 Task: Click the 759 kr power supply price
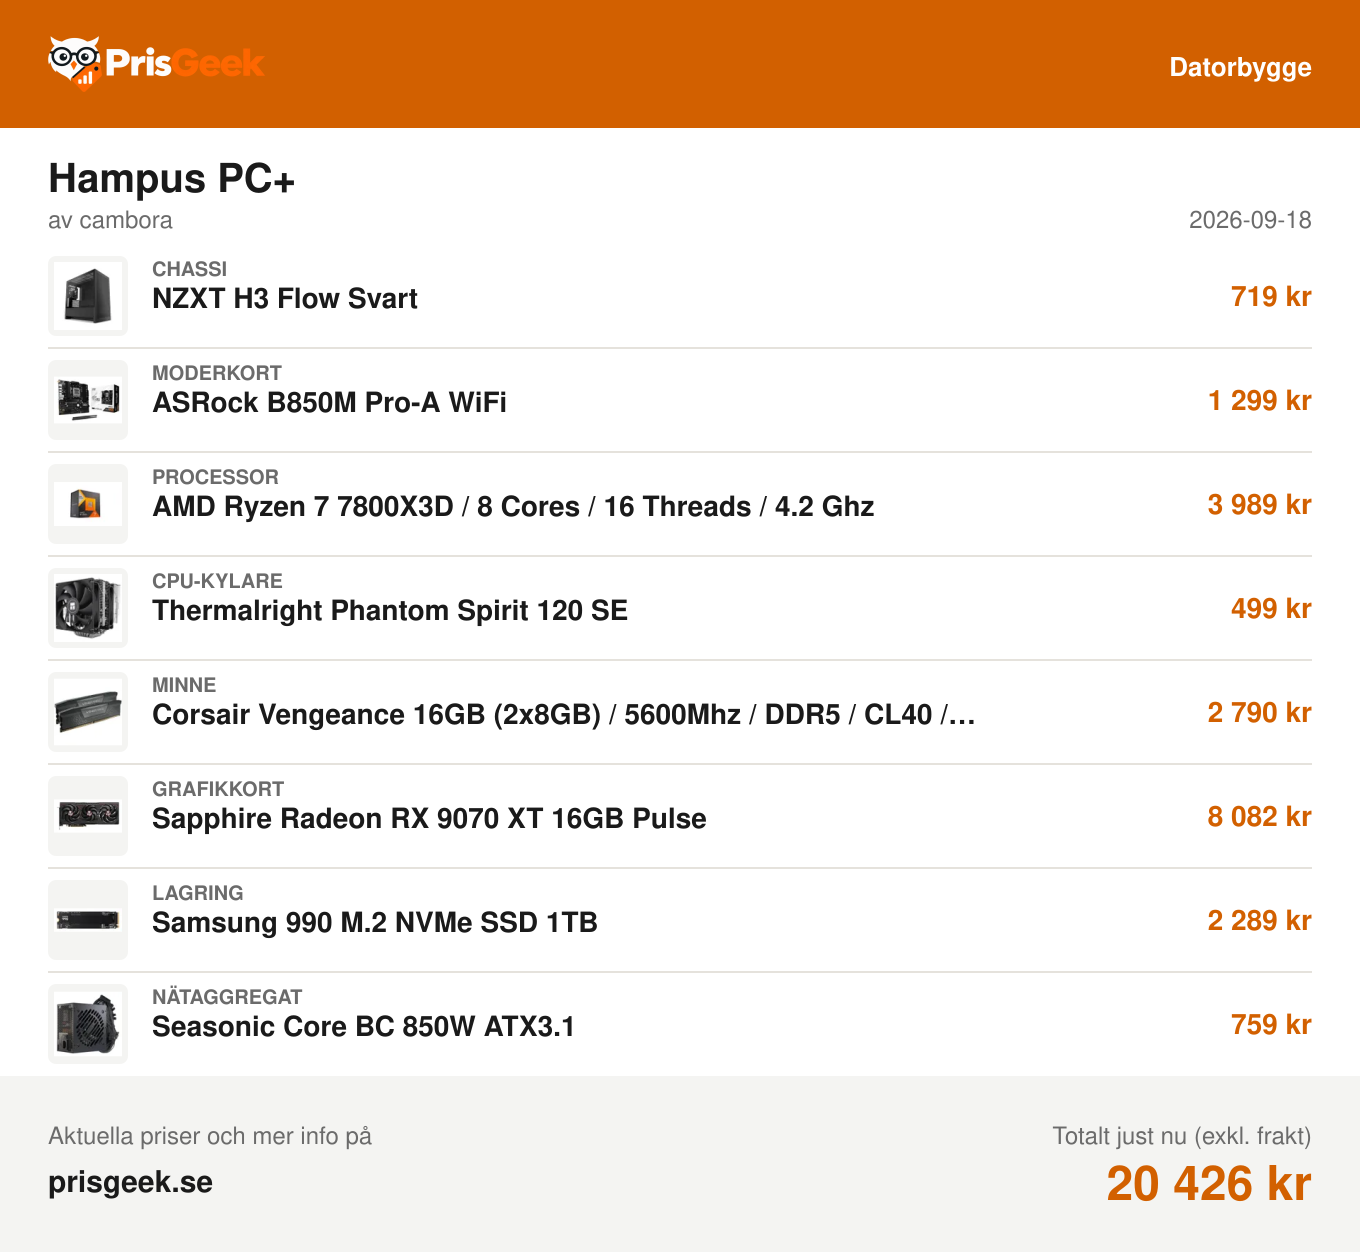[x=1271, y=1024]
